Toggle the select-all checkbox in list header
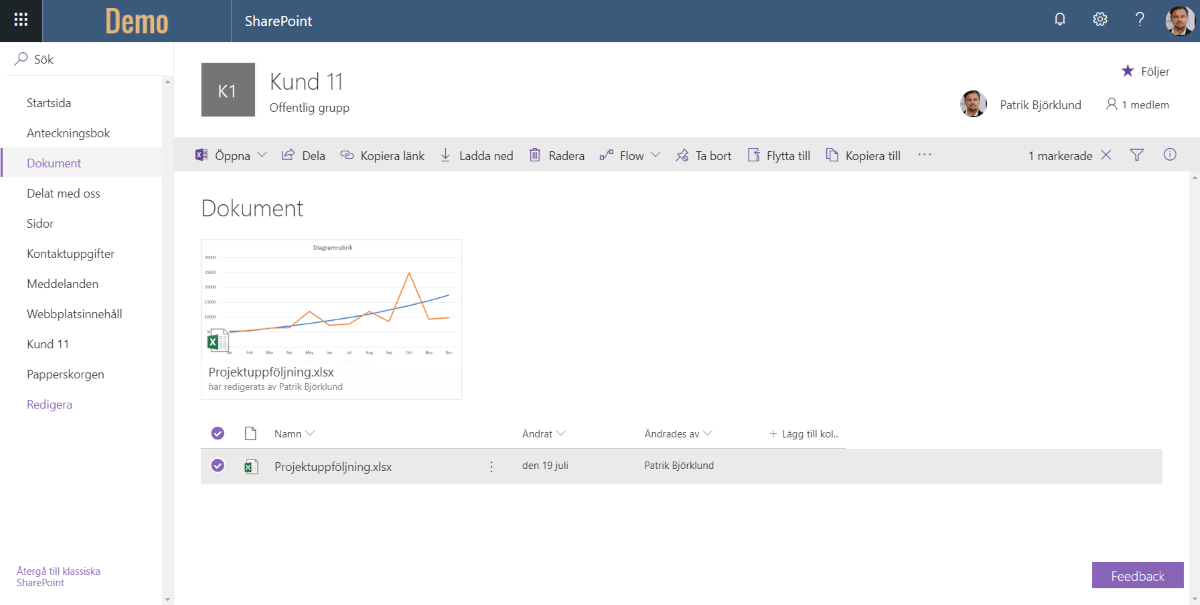Image resolution: width=1200 pixels, height=605 pixels. pyautogui.click(x=218, y=433)
